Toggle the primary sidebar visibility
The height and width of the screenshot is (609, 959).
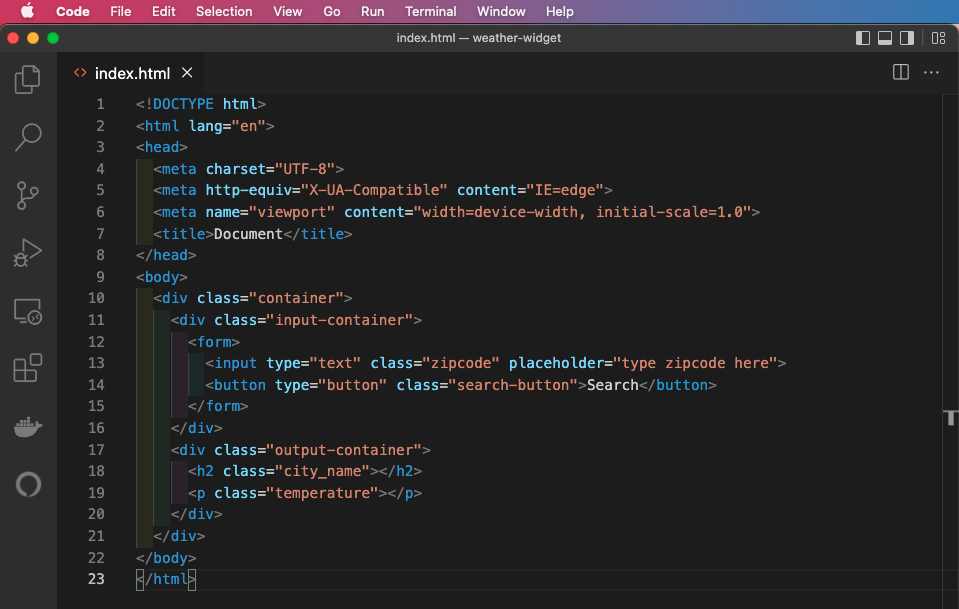click(862, 37)
